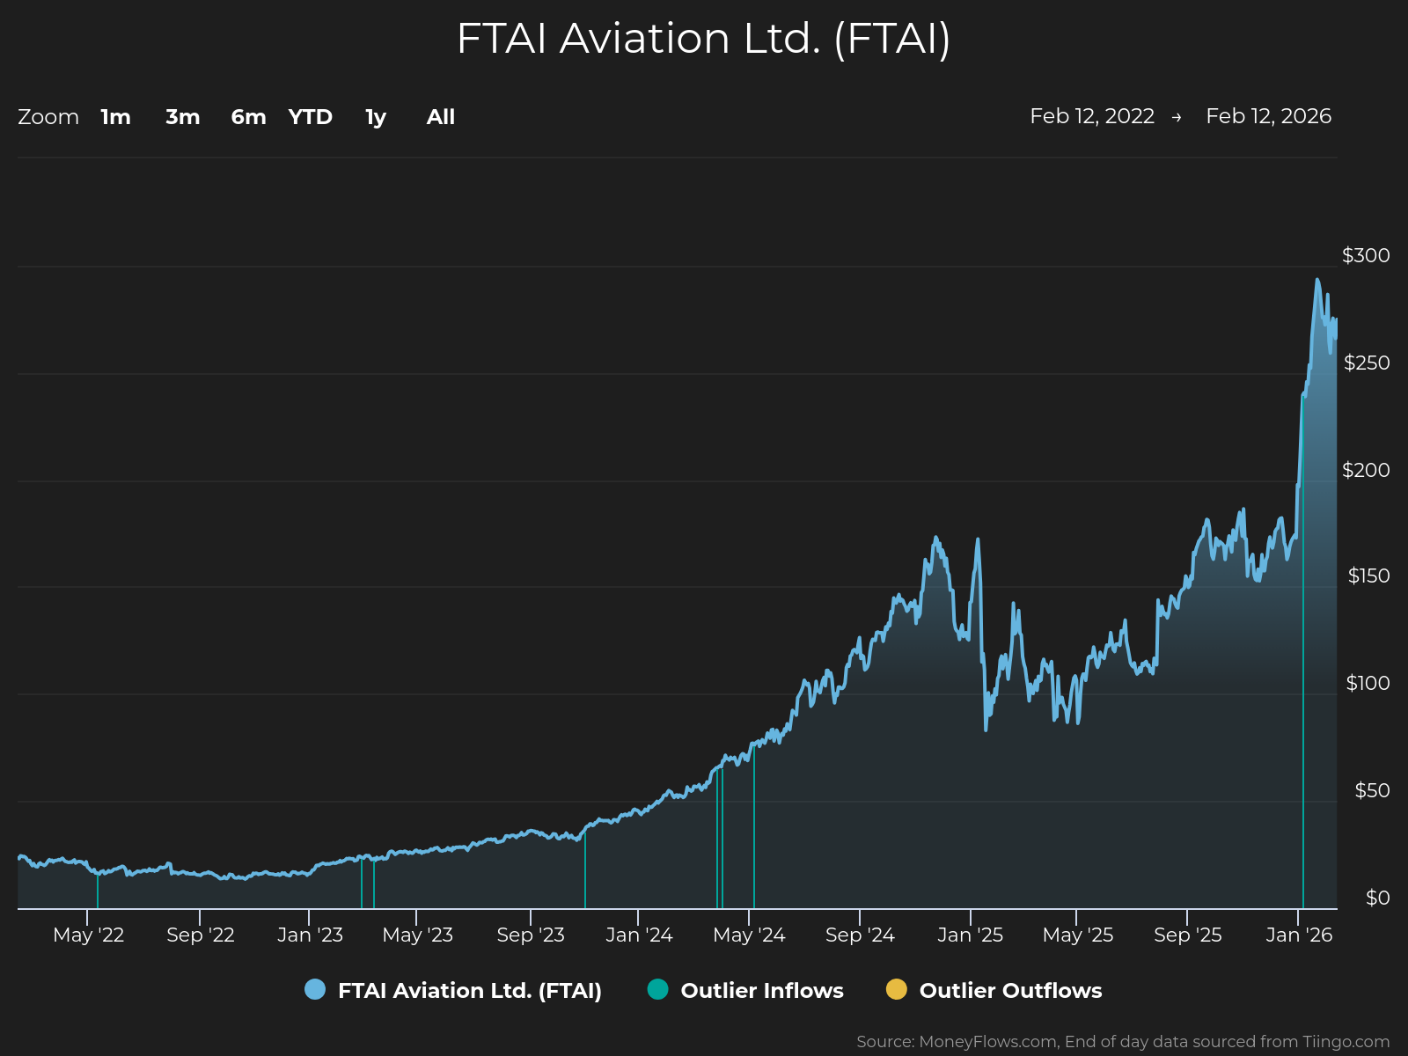Click the blue FTAI legend marker
The image size is (1408, 1056).
[315, 990]
